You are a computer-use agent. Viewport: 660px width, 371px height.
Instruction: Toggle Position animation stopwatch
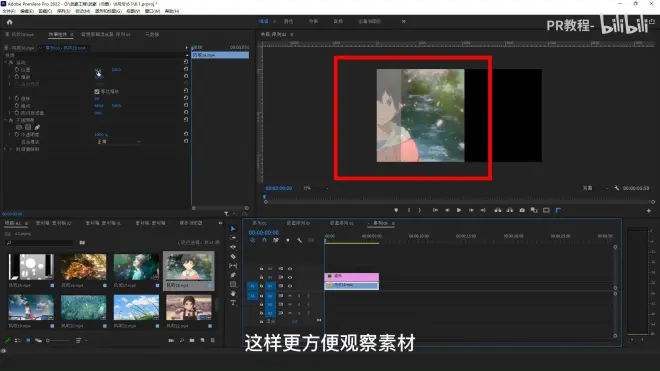17,69
